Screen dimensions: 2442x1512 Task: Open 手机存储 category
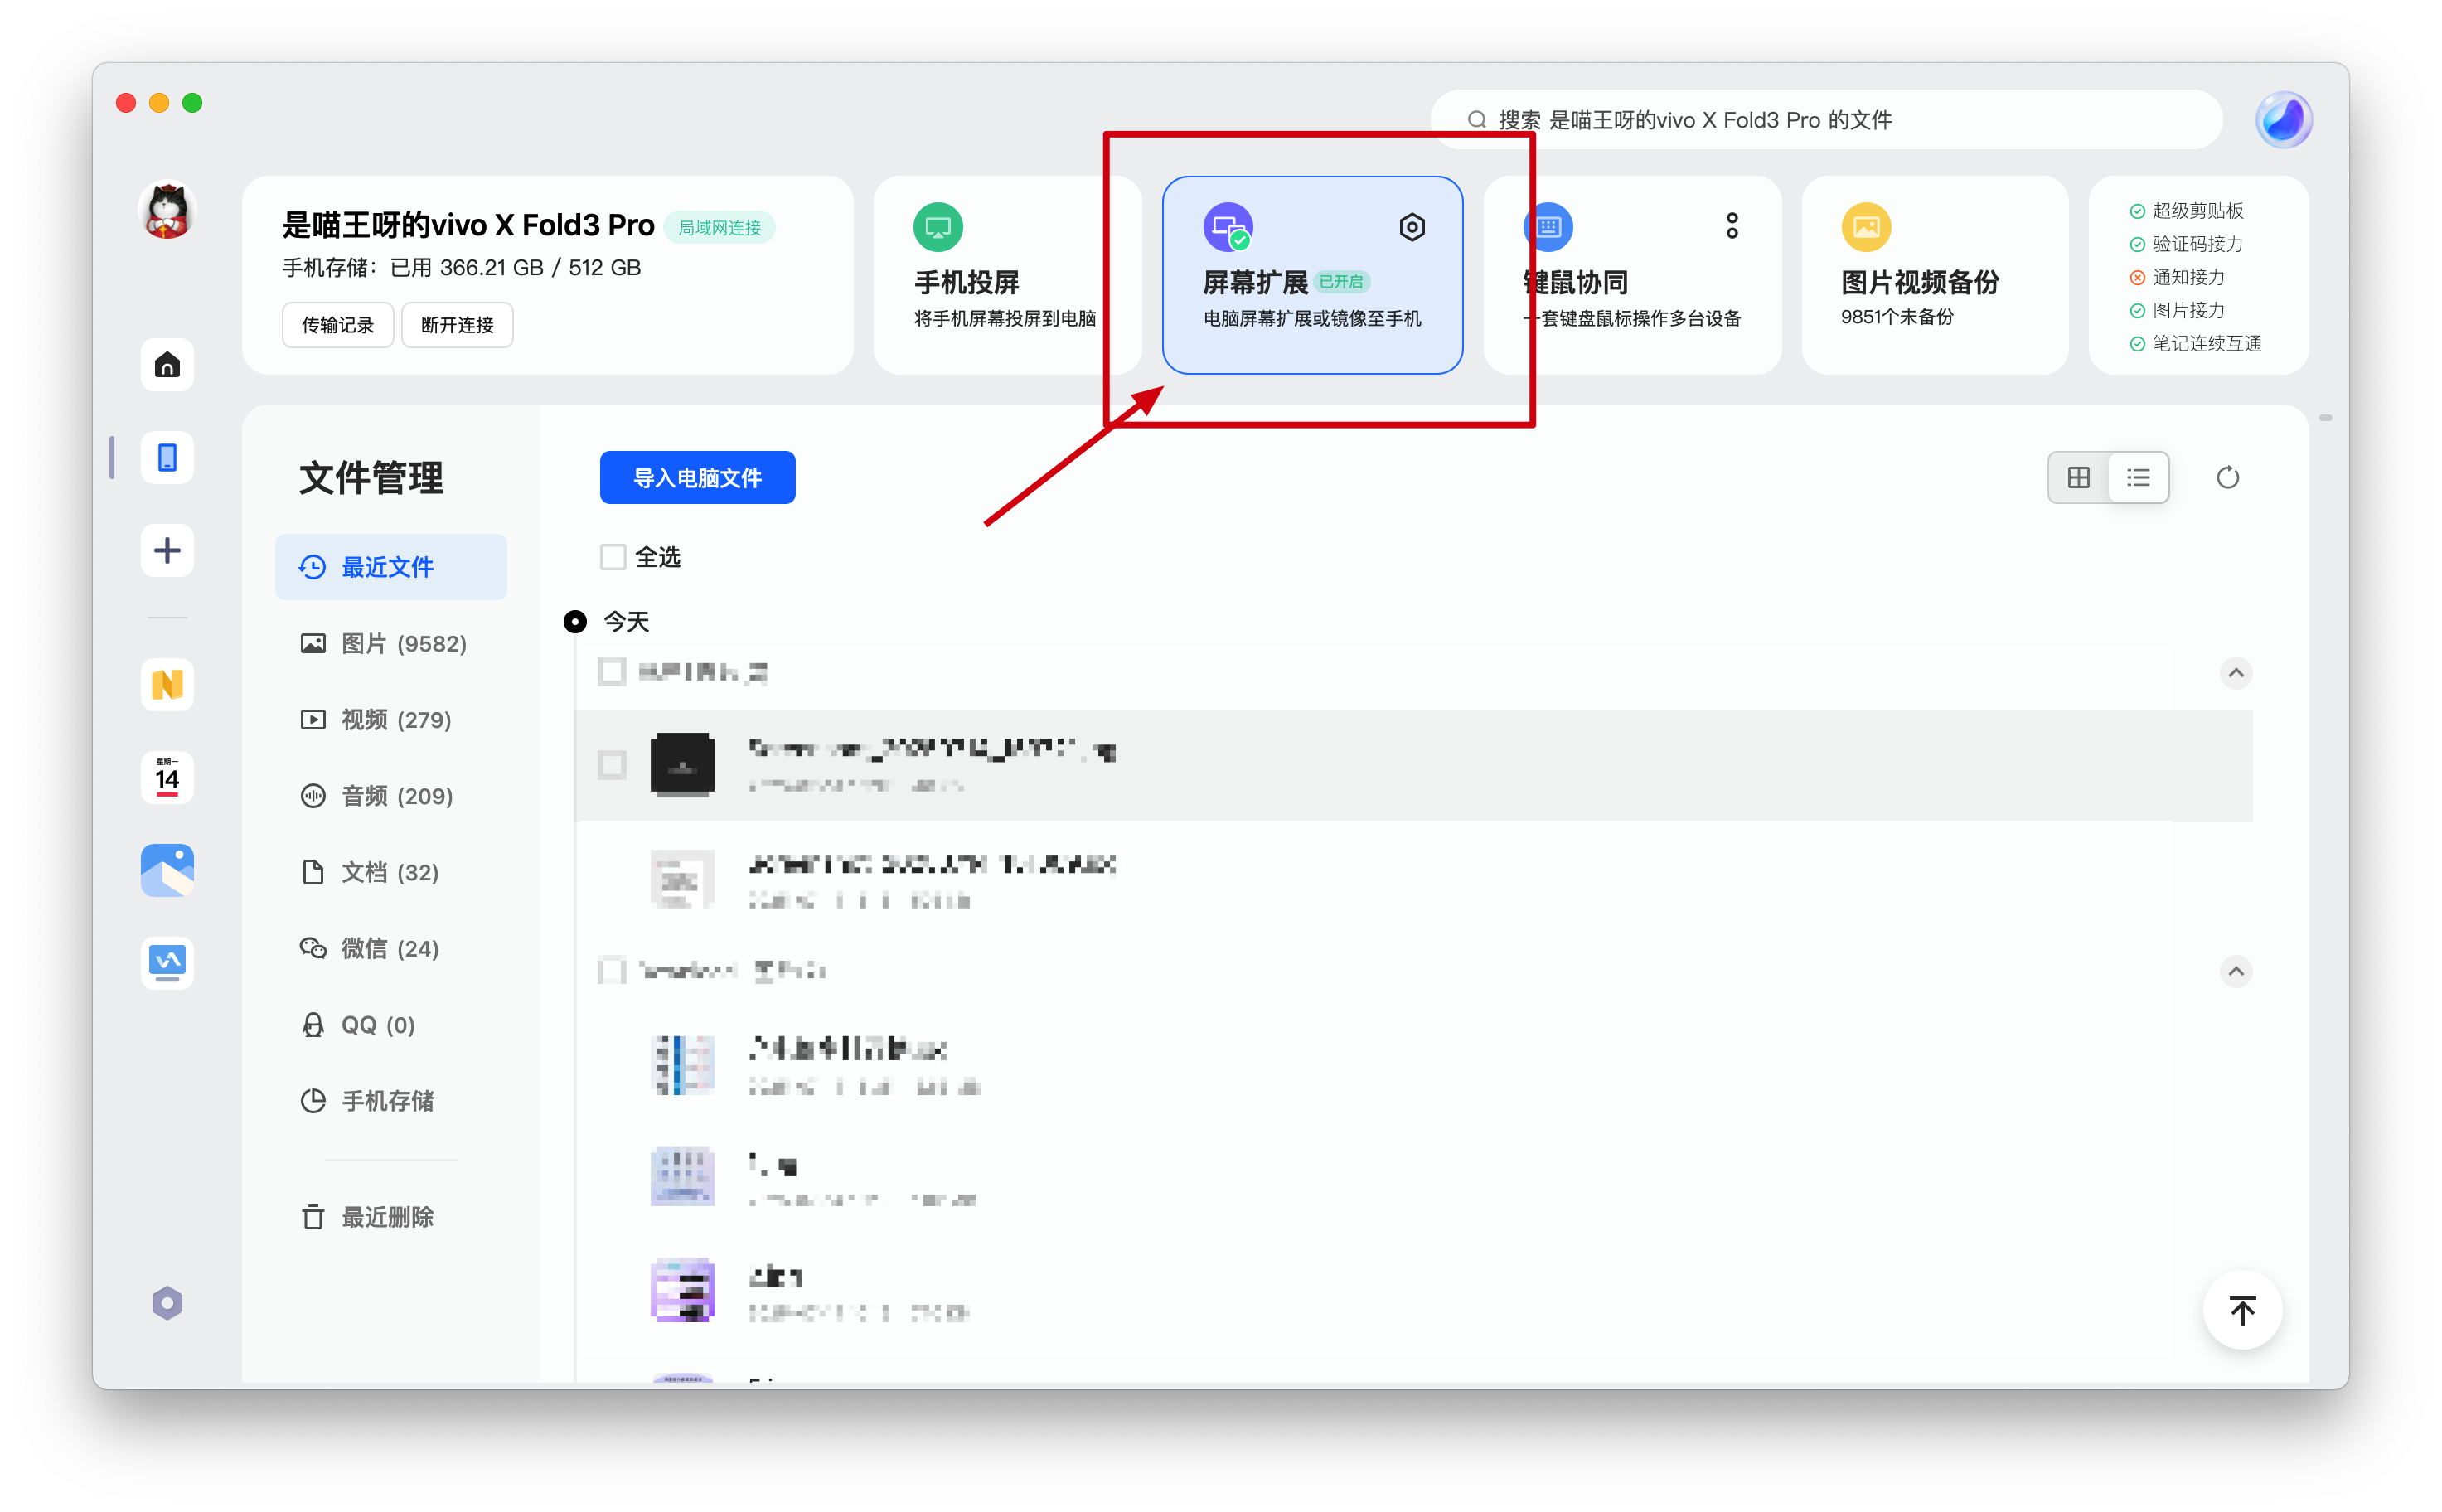pyautogui.click(x=391, y=1101)
